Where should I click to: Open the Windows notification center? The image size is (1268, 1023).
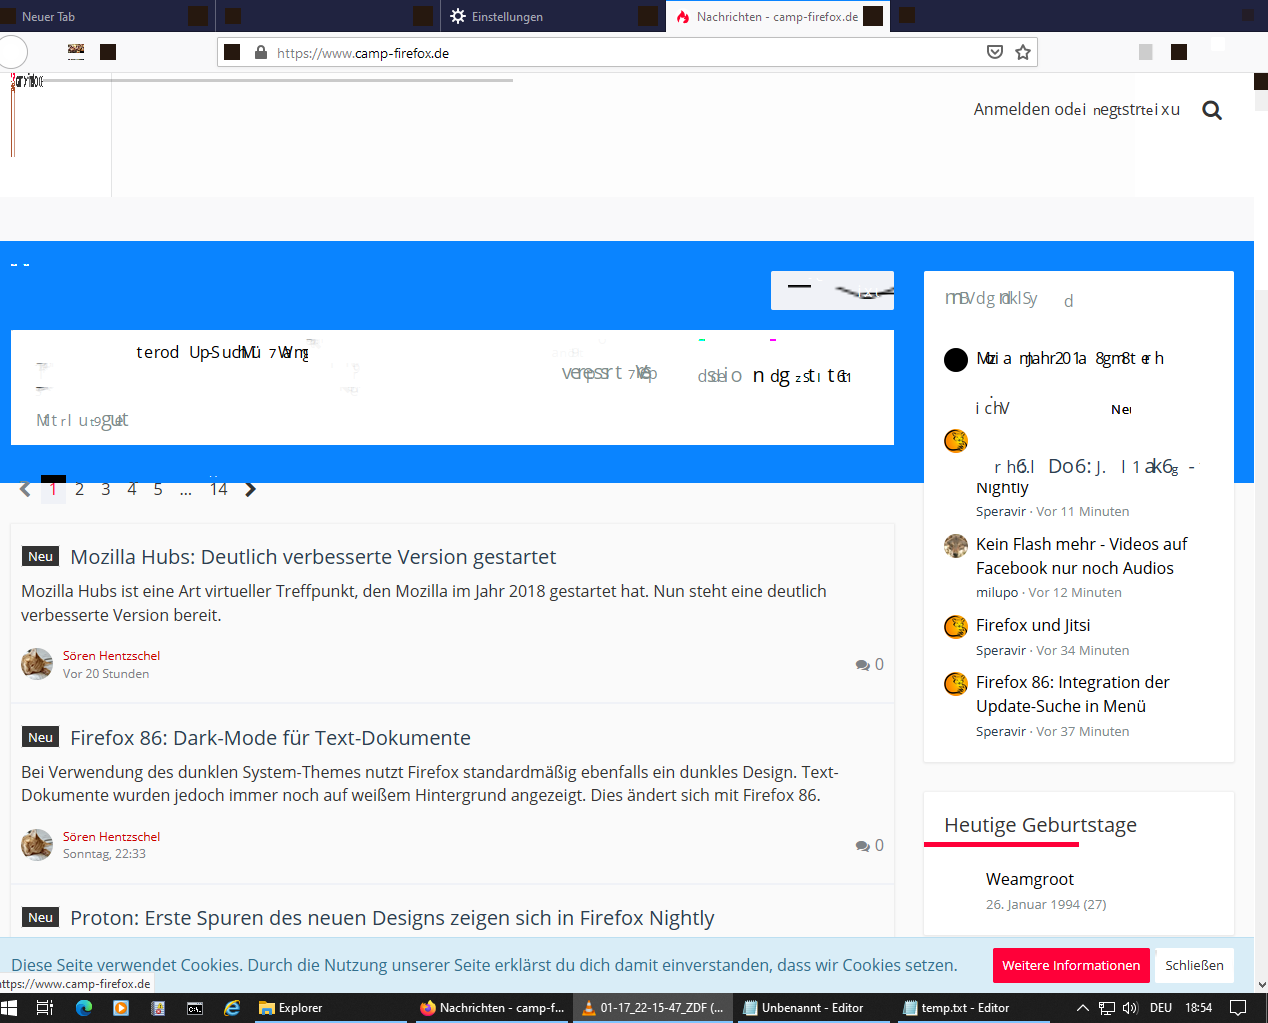pos(1237,1008)
